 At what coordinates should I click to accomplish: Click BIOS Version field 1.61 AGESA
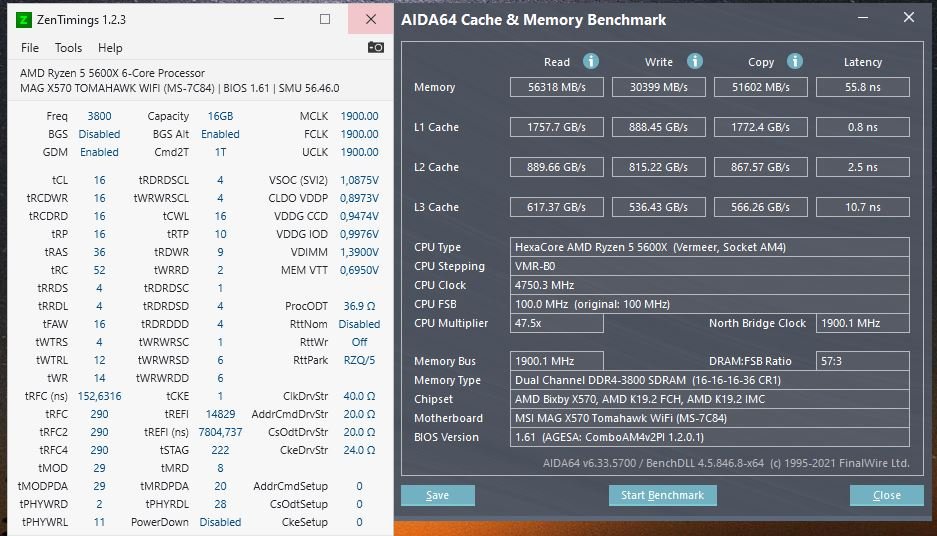point(710,437)
